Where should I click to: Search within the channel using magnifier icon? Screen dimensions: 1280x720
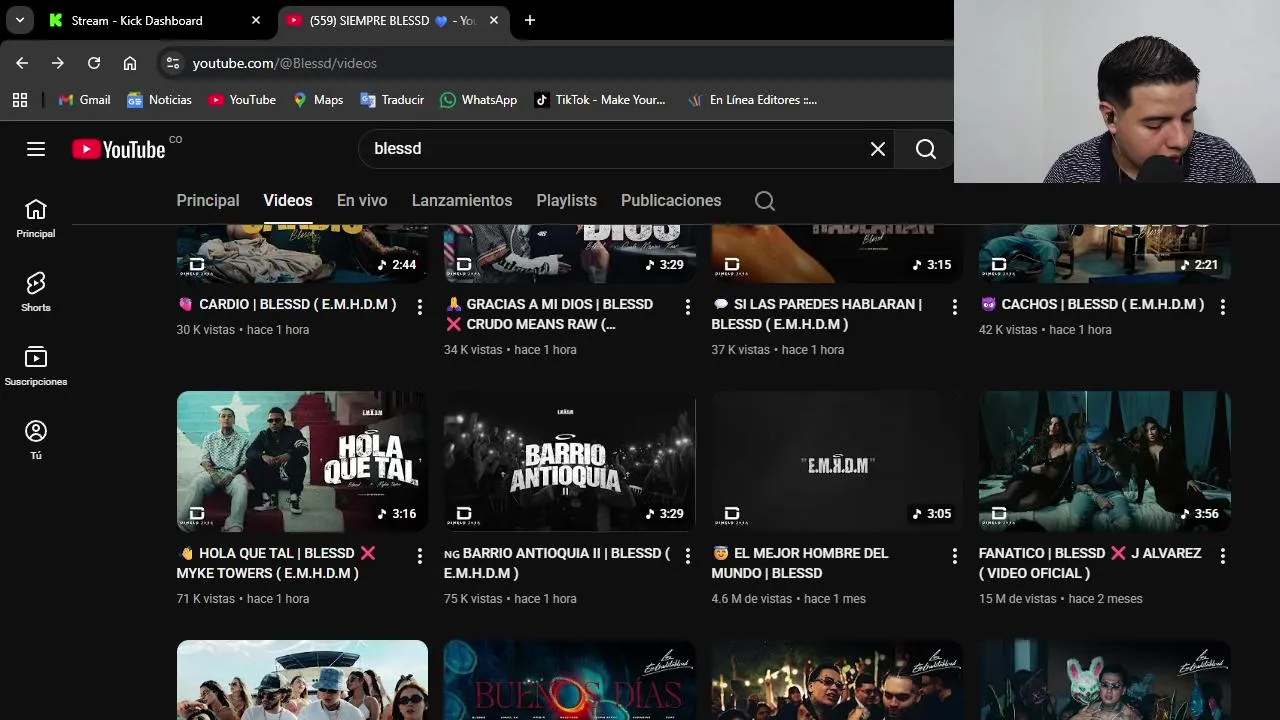(765, 201)
